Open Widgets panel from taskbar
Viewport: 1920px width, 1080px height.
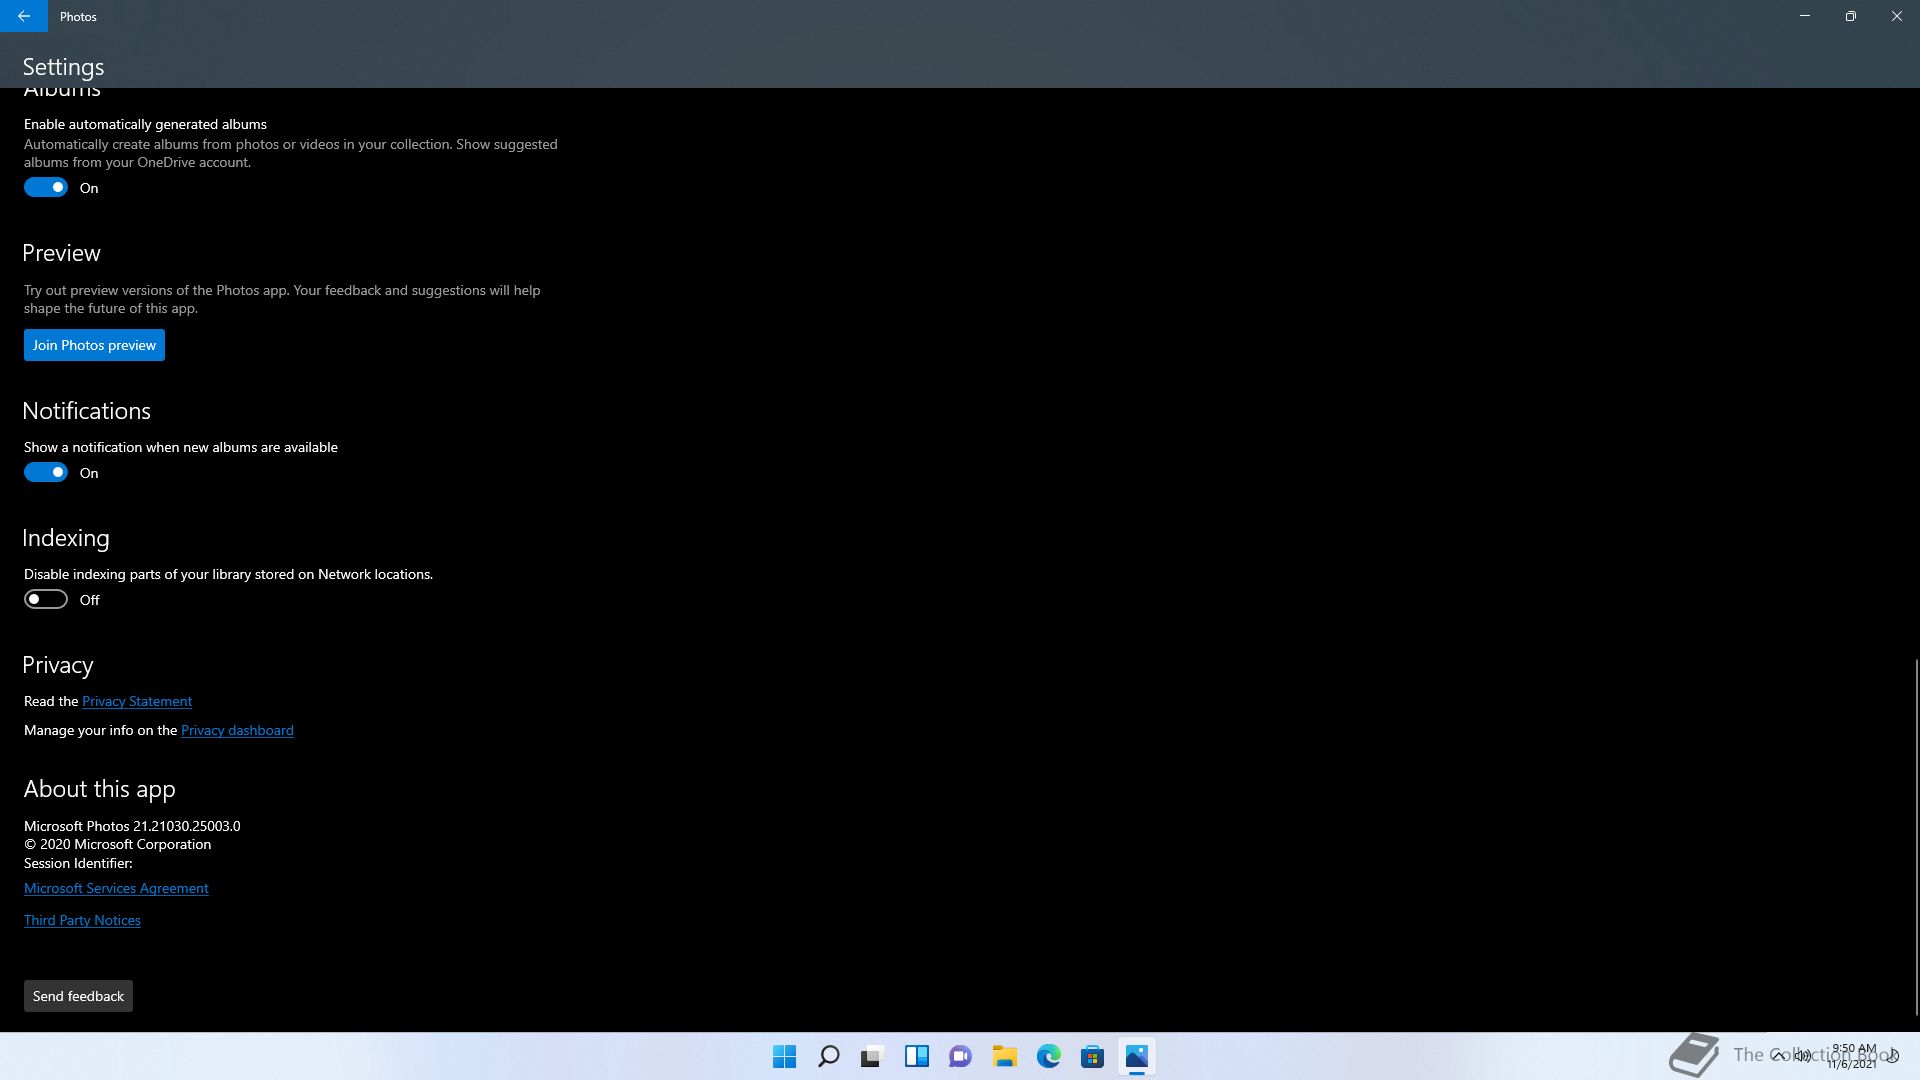[917, 1056]
